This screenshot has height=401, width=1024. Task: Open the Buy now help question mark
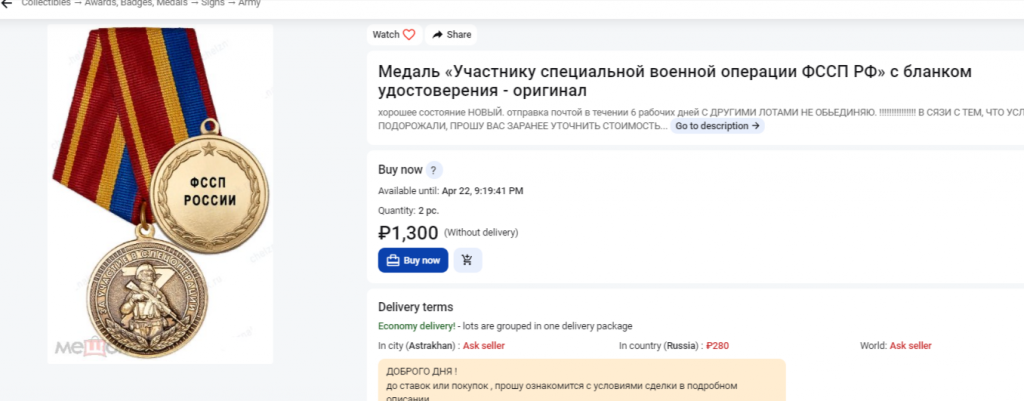tap(434, 170)
